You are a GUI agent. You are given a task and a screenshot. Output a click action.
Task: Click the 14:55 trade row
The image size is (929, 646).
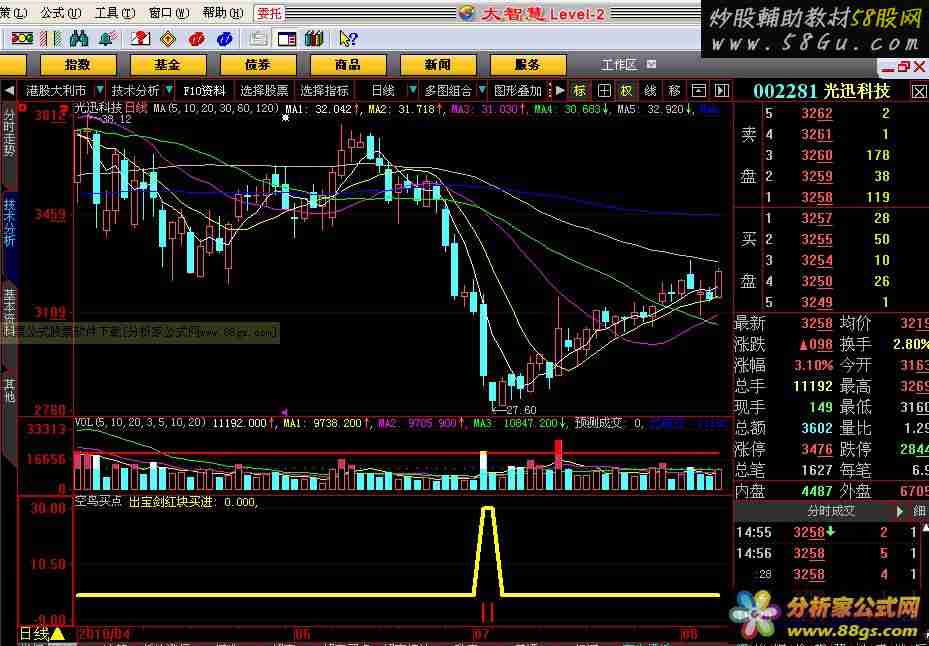pyautogui.click(x=831, y=532)
